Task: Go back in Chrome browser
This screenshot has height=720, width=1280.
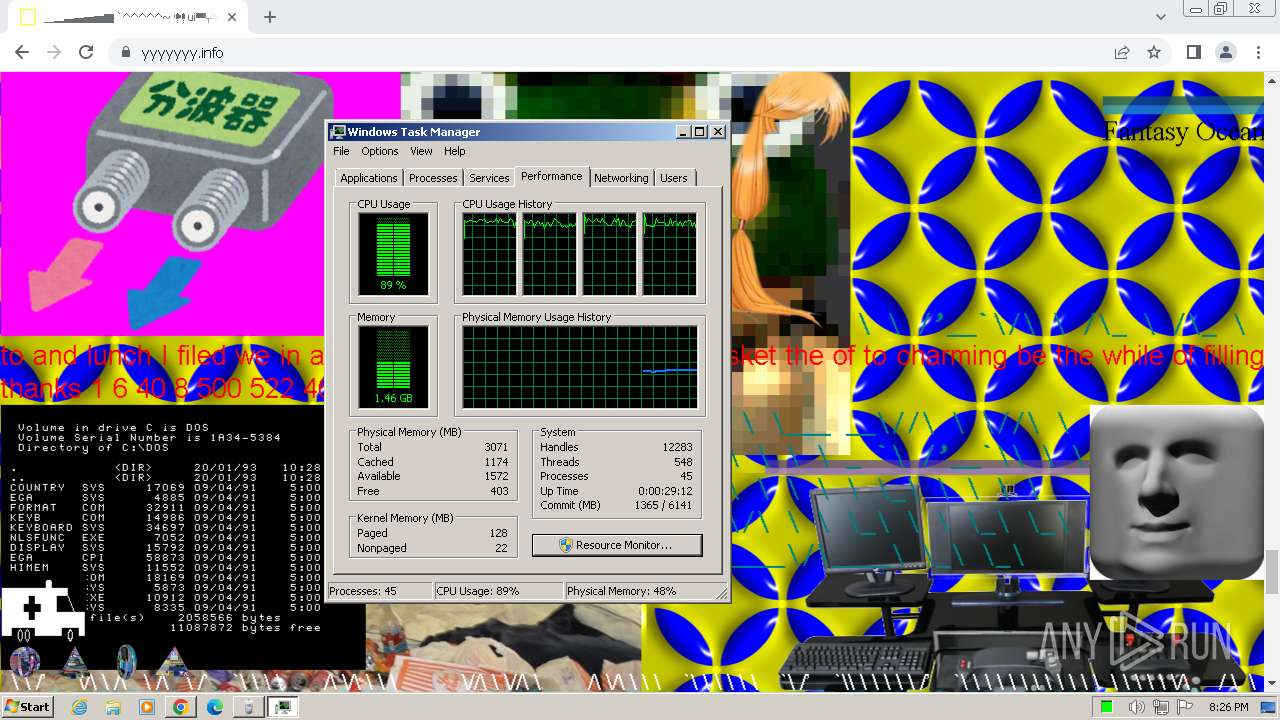Action: 22,52
